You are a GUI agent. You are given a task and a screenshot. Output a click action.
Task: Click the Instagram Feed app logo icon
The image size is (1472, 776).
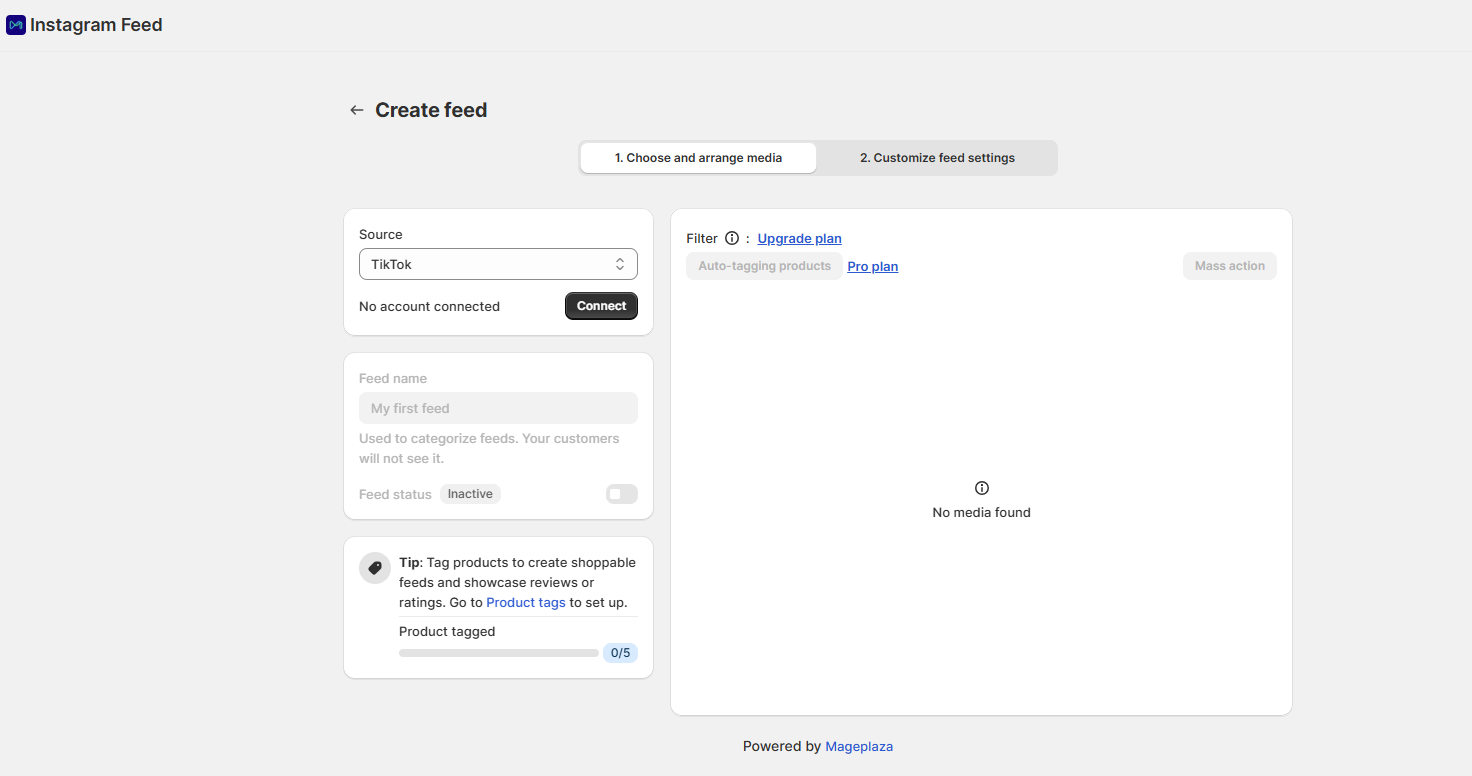coord(16,25)
